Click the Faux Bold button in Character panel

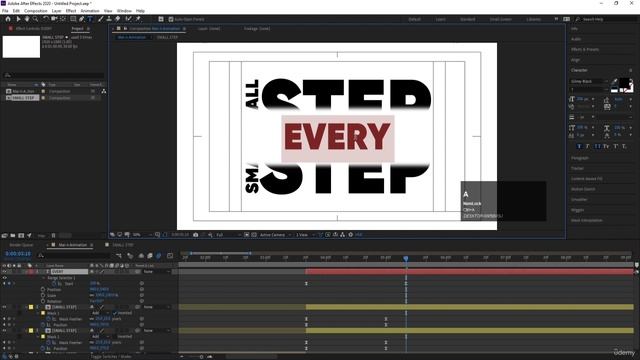click(579, 146)
